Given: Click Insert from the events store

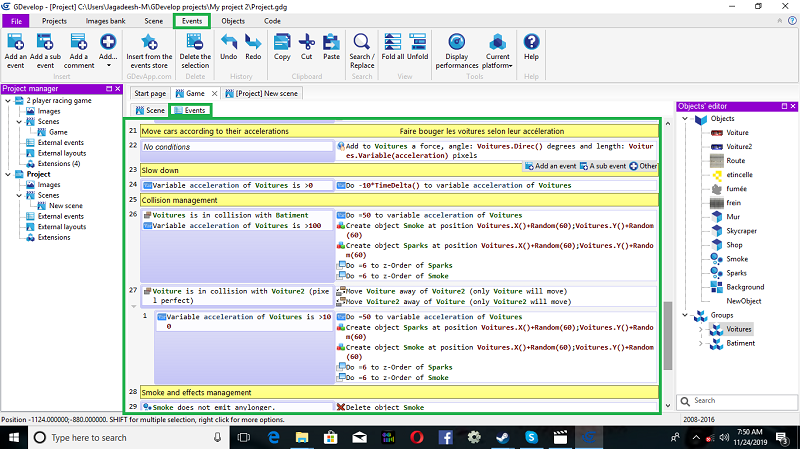Looking at the screenshot, I should [150, 42].
